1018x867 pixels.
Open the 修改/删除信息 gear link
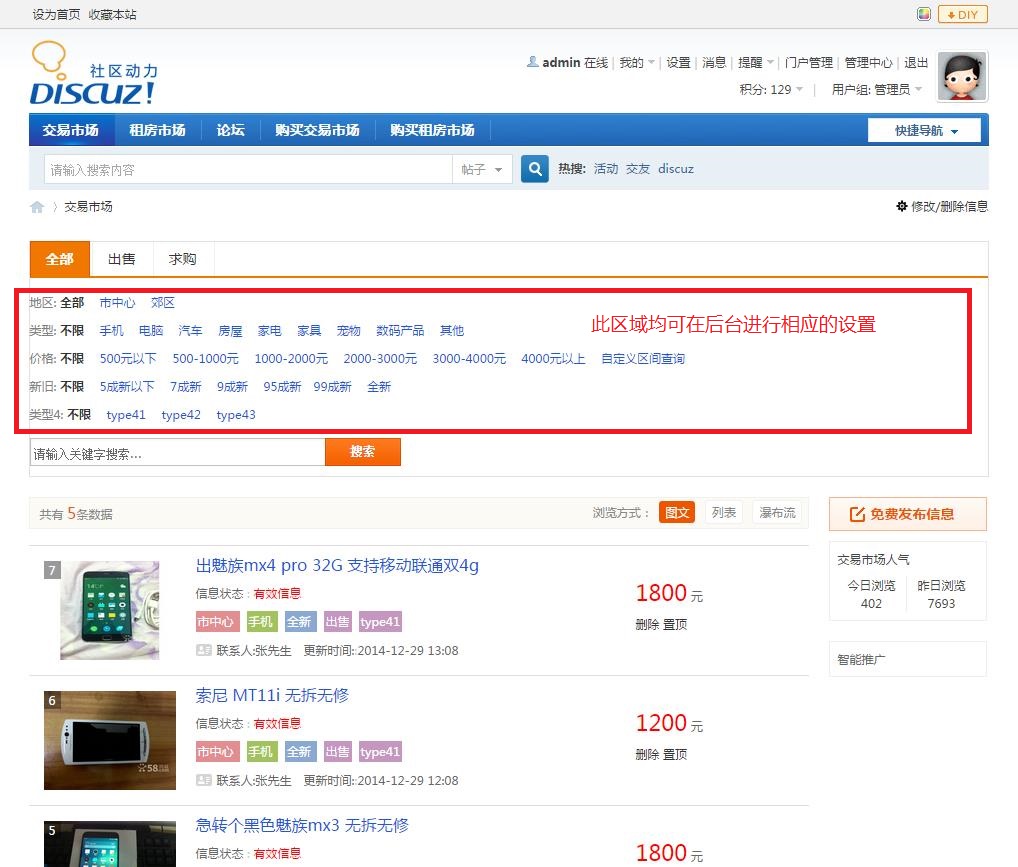[941, 207]
